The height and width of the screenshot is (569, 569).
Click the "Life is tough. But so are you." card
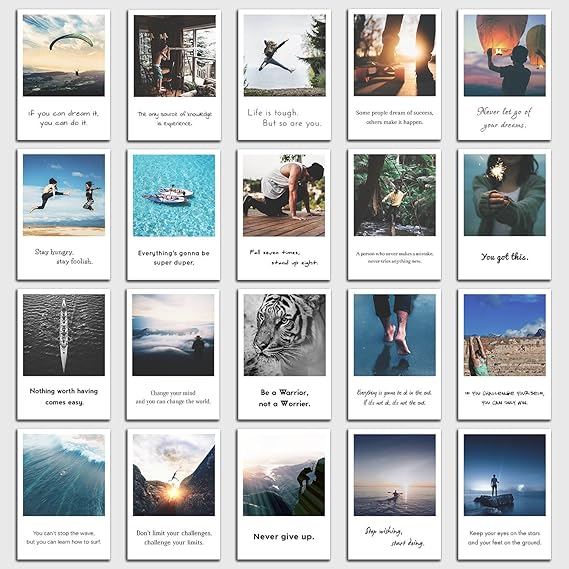pyautogui.click(x=284, y=75)
